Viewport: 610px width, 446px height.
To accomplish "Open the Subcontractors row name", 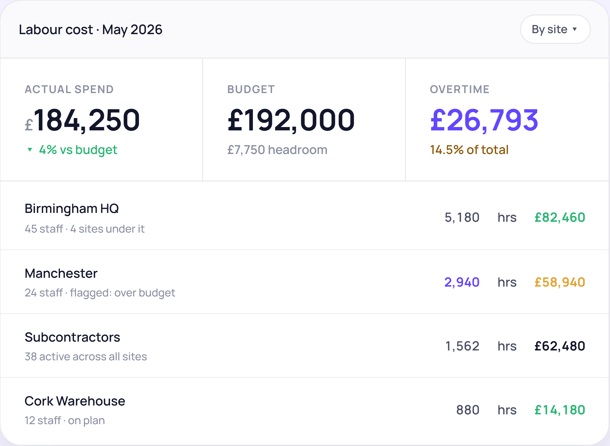I will (x=72, y=337).
